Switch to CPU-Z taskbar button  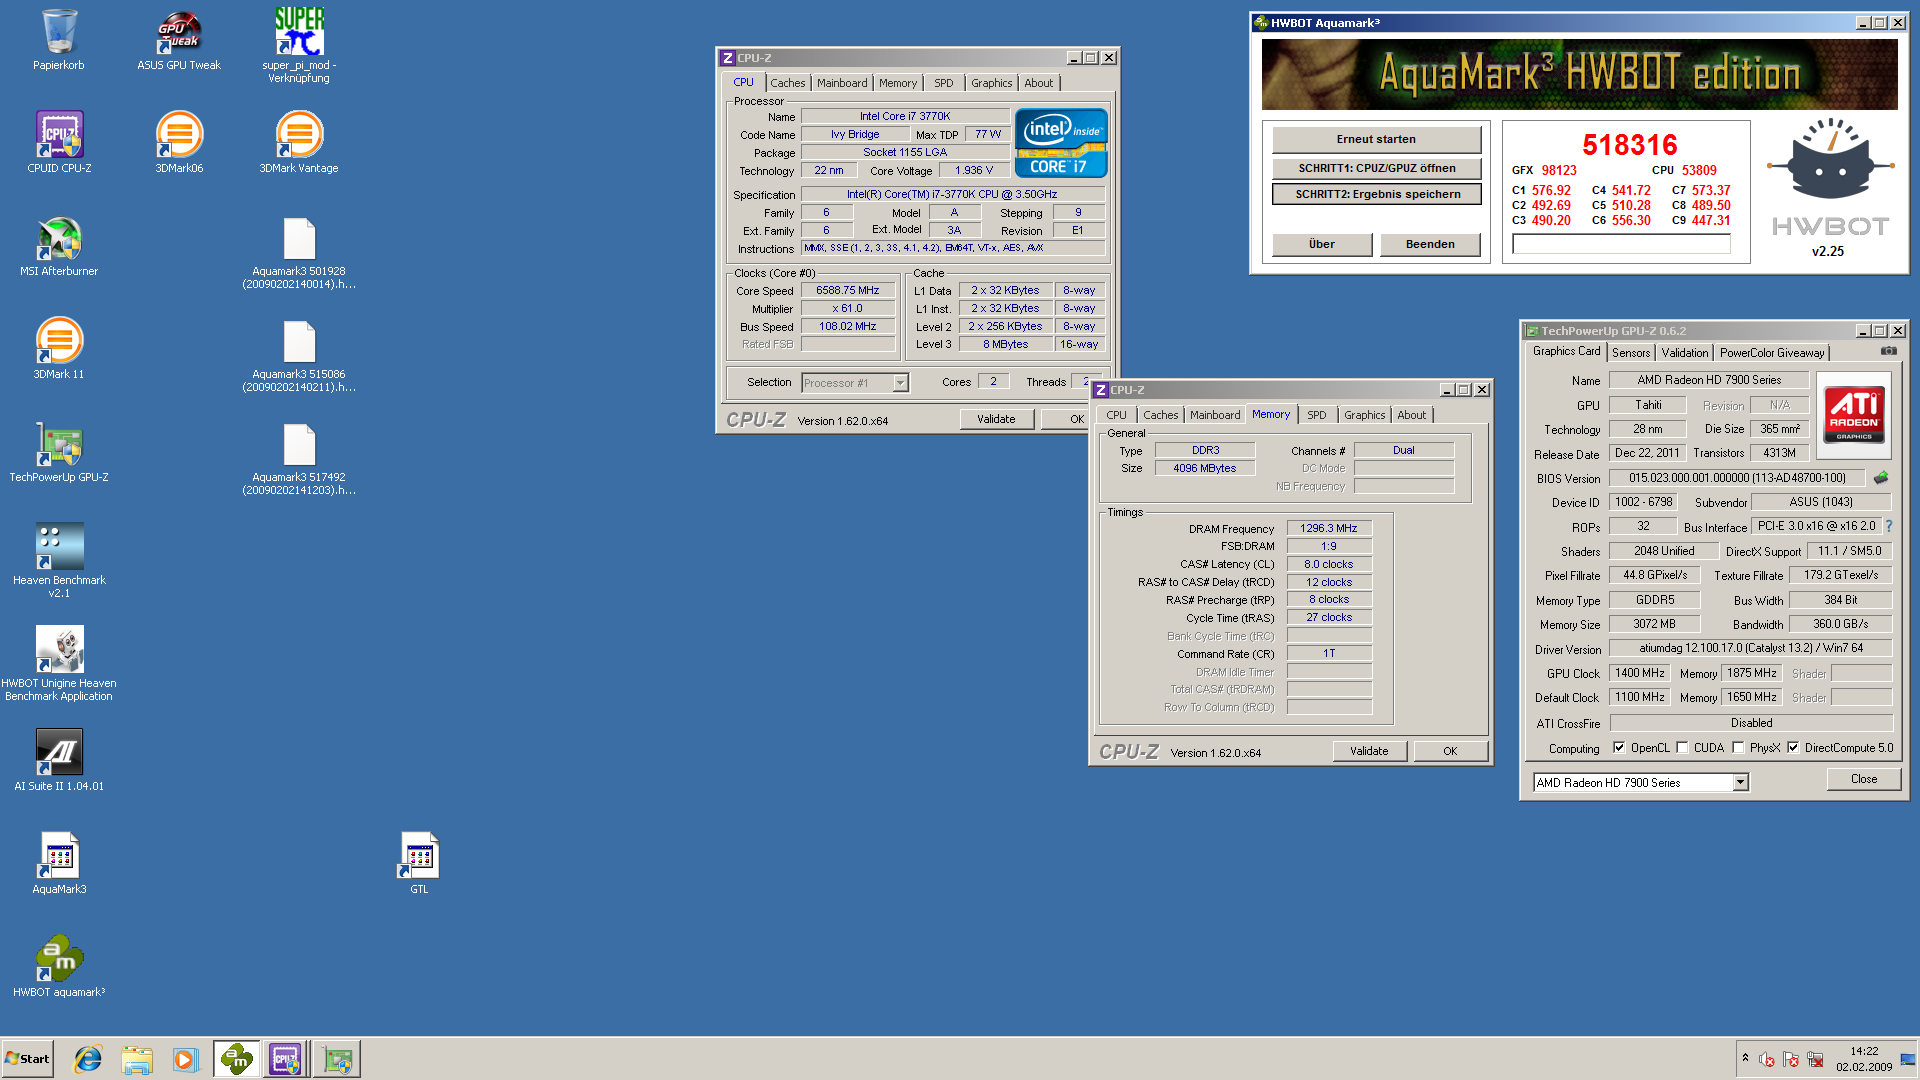(x=285, y=1059)
